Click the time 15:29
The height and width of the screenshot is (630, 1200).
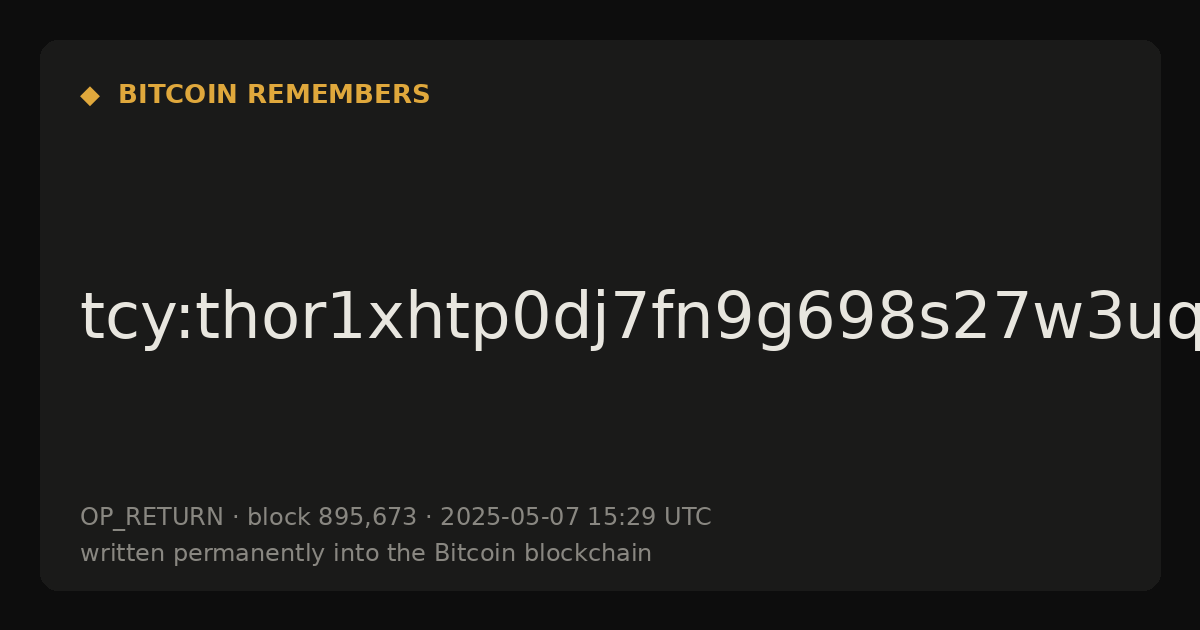tap(621, 517)
